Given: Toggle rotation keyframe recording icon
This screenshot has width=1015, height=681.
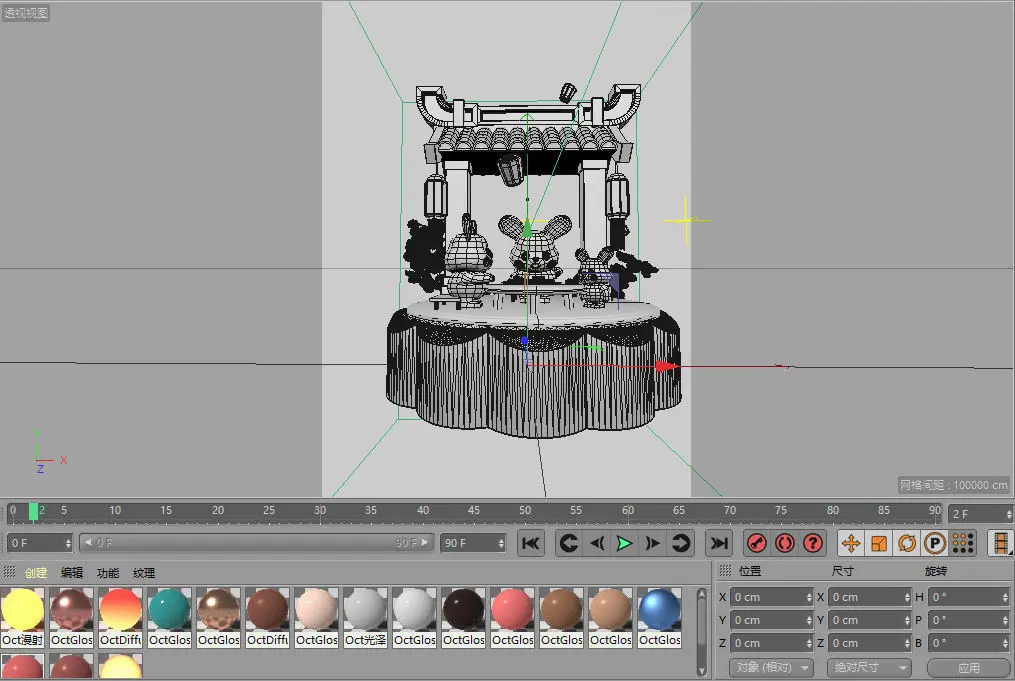Looking at the screenshot, I should tap(907, 543).
